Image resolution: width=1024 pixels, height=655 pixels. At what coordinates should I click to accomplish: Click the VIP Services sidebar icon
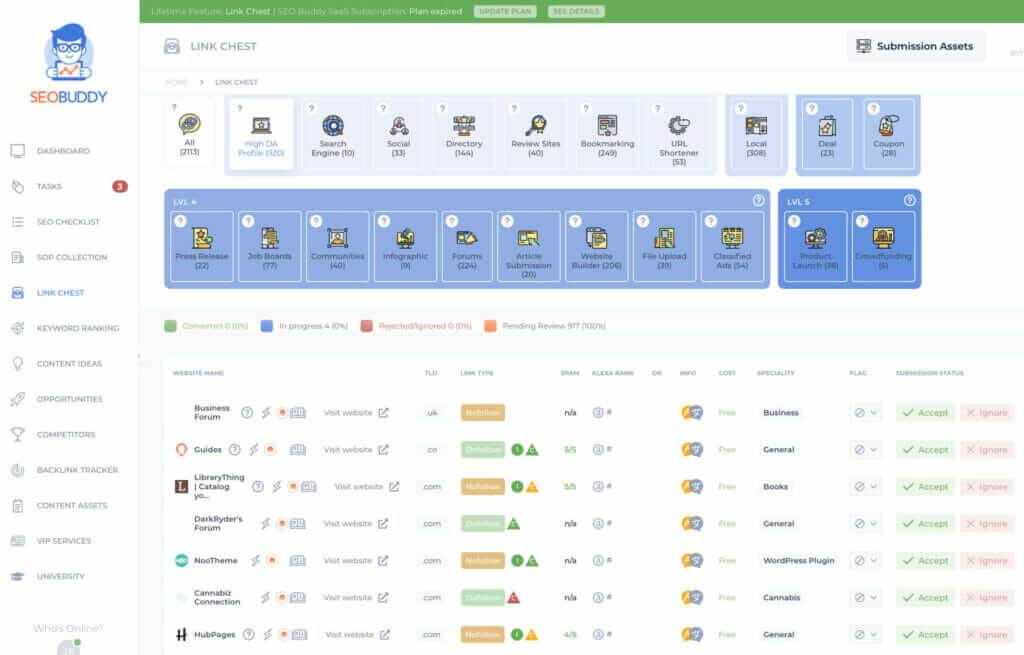coord(18,541)
